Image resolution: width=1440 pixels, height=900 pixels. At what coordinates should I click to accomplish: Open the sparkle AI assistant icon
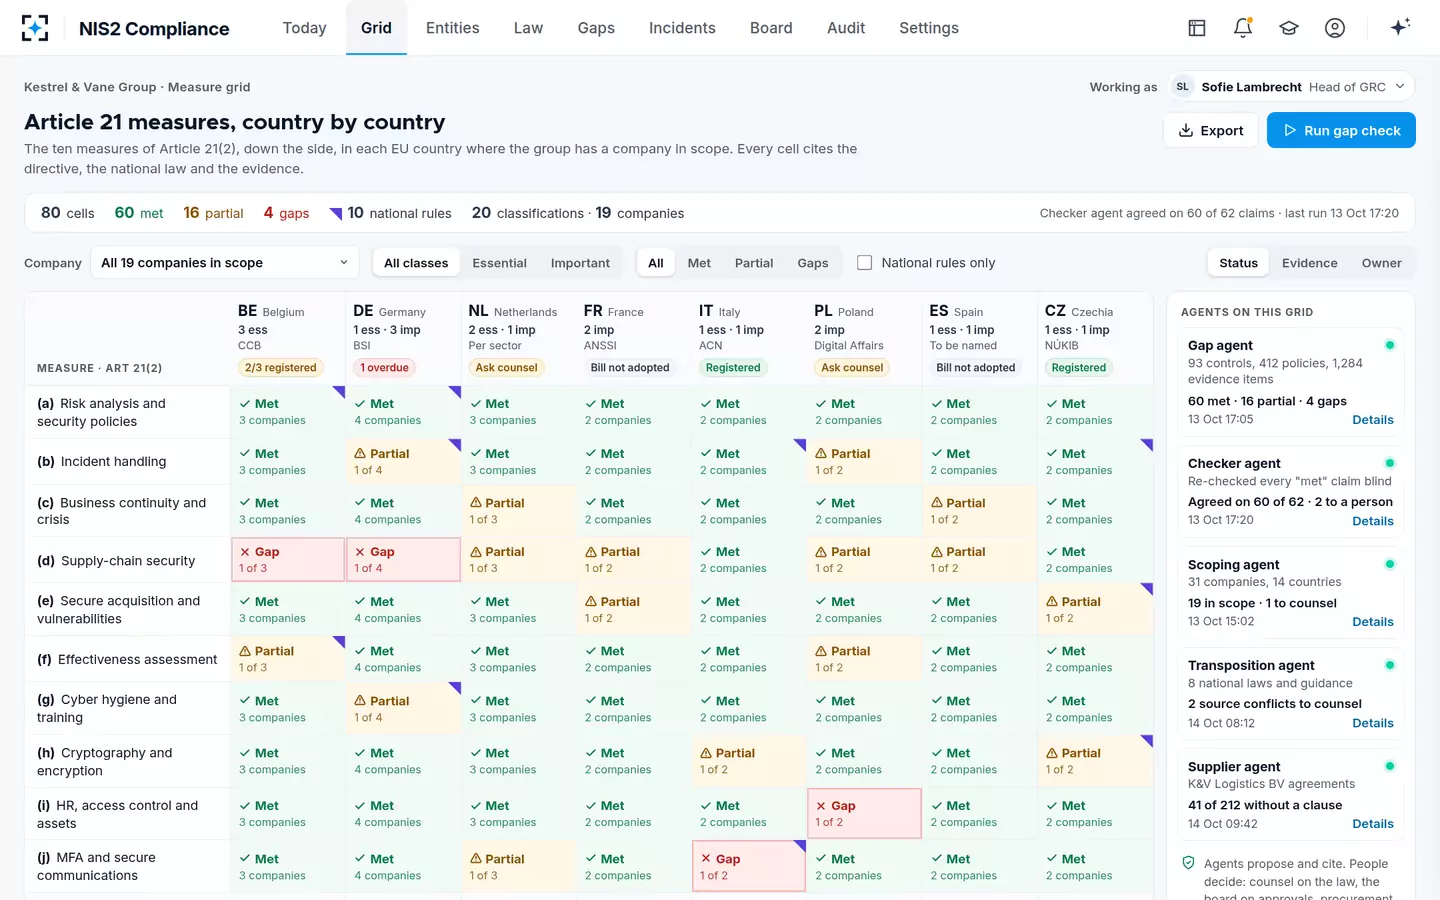click(1400, 27)
